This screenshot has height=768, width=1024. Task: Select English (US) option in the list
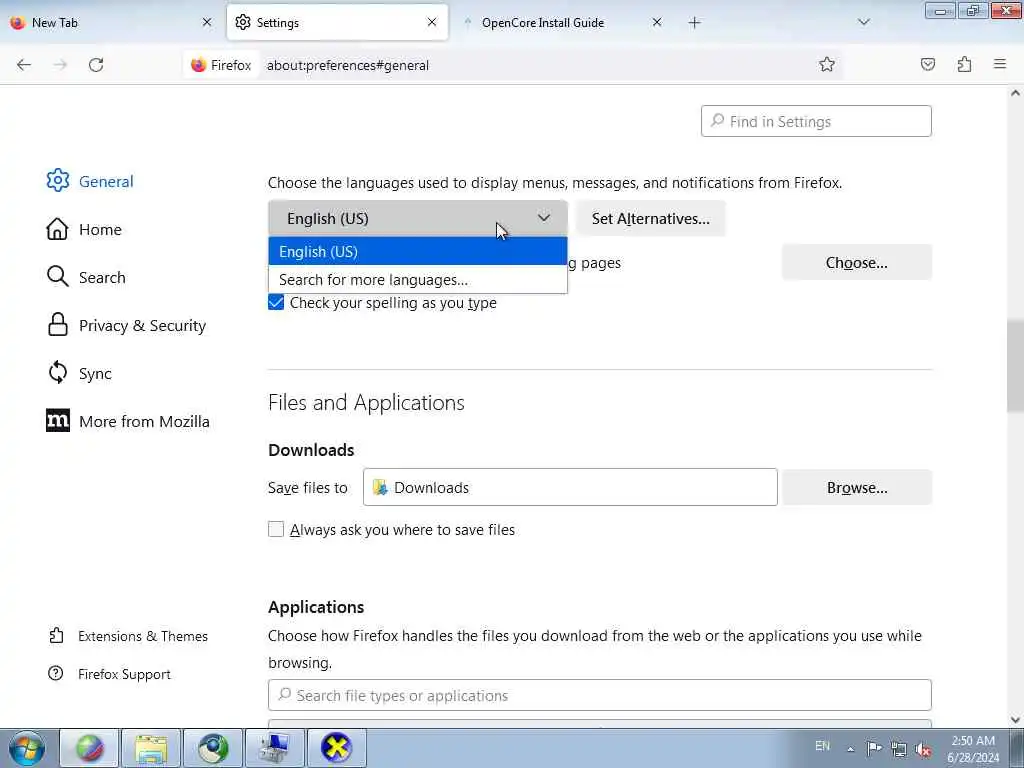(418, 251)
